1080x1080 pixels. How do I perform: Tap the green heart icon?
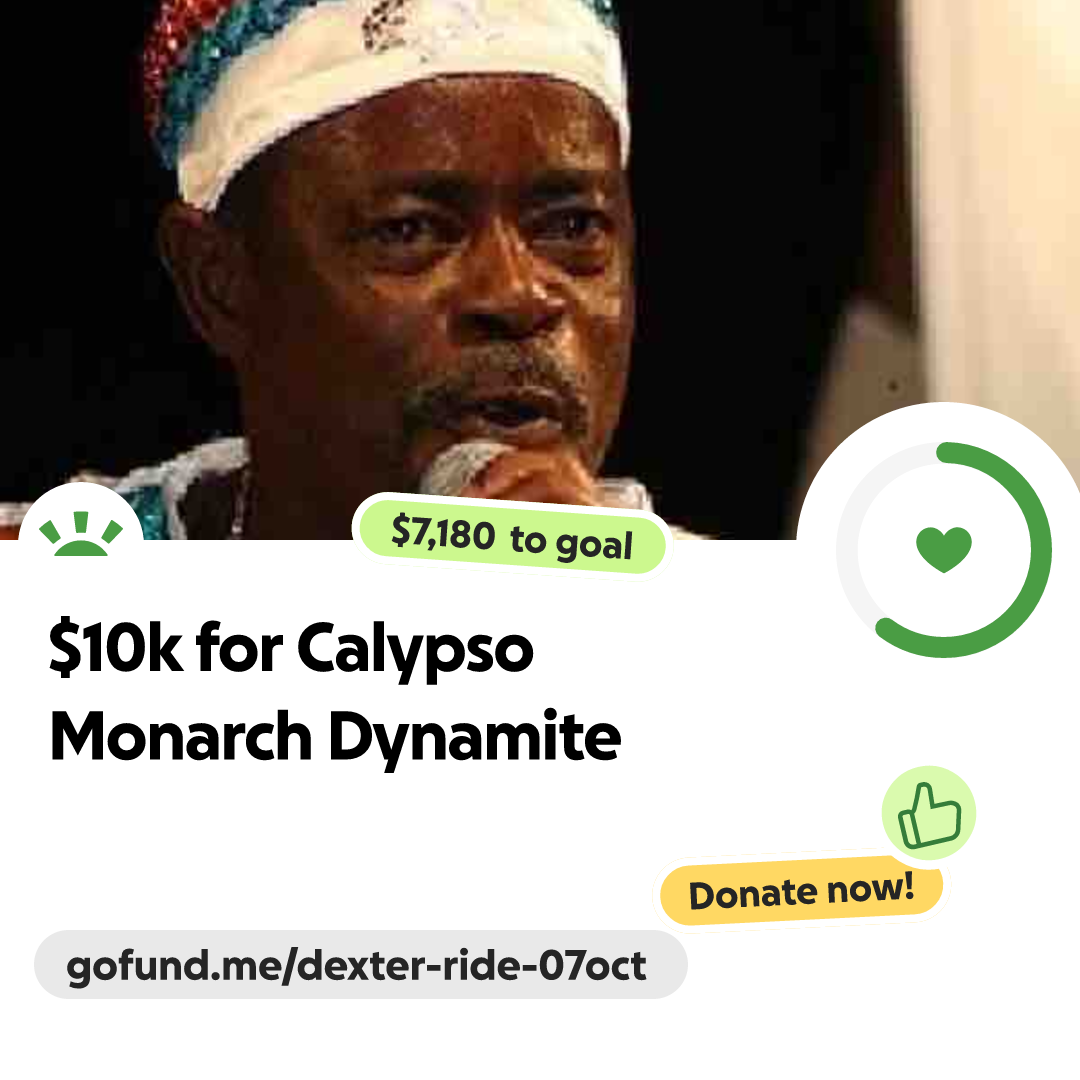click(944, 549)
